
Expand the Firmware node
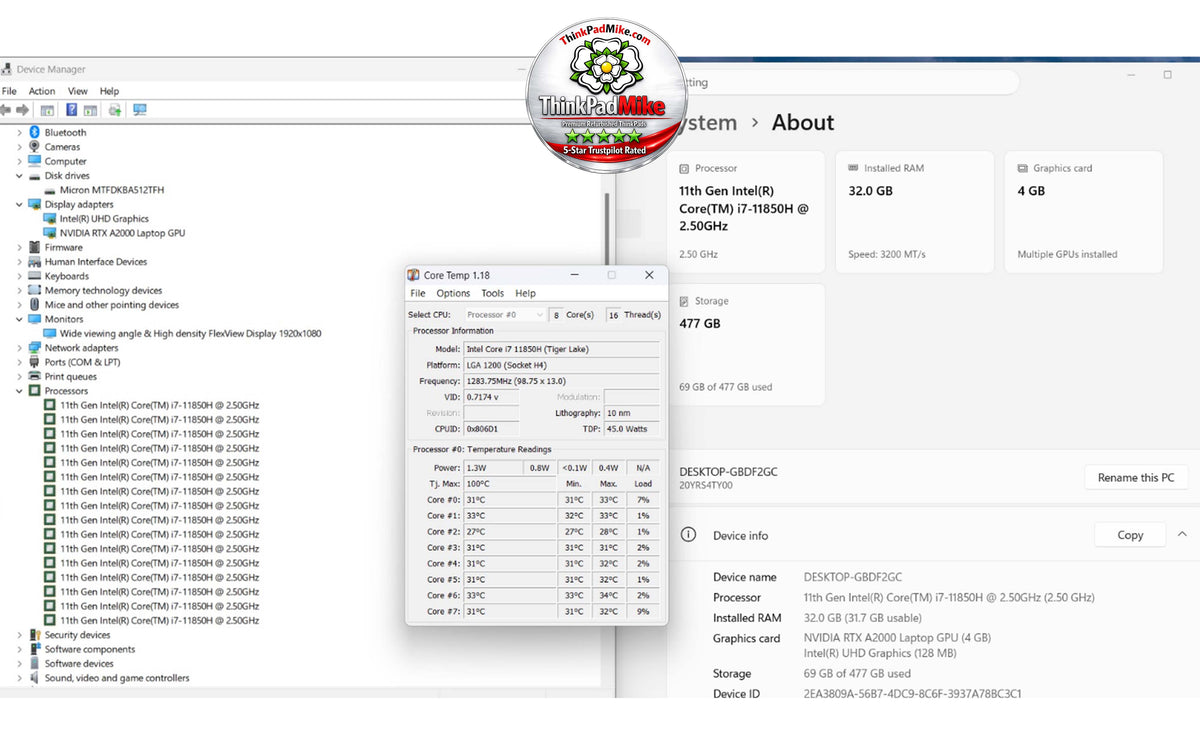(19, 247)
